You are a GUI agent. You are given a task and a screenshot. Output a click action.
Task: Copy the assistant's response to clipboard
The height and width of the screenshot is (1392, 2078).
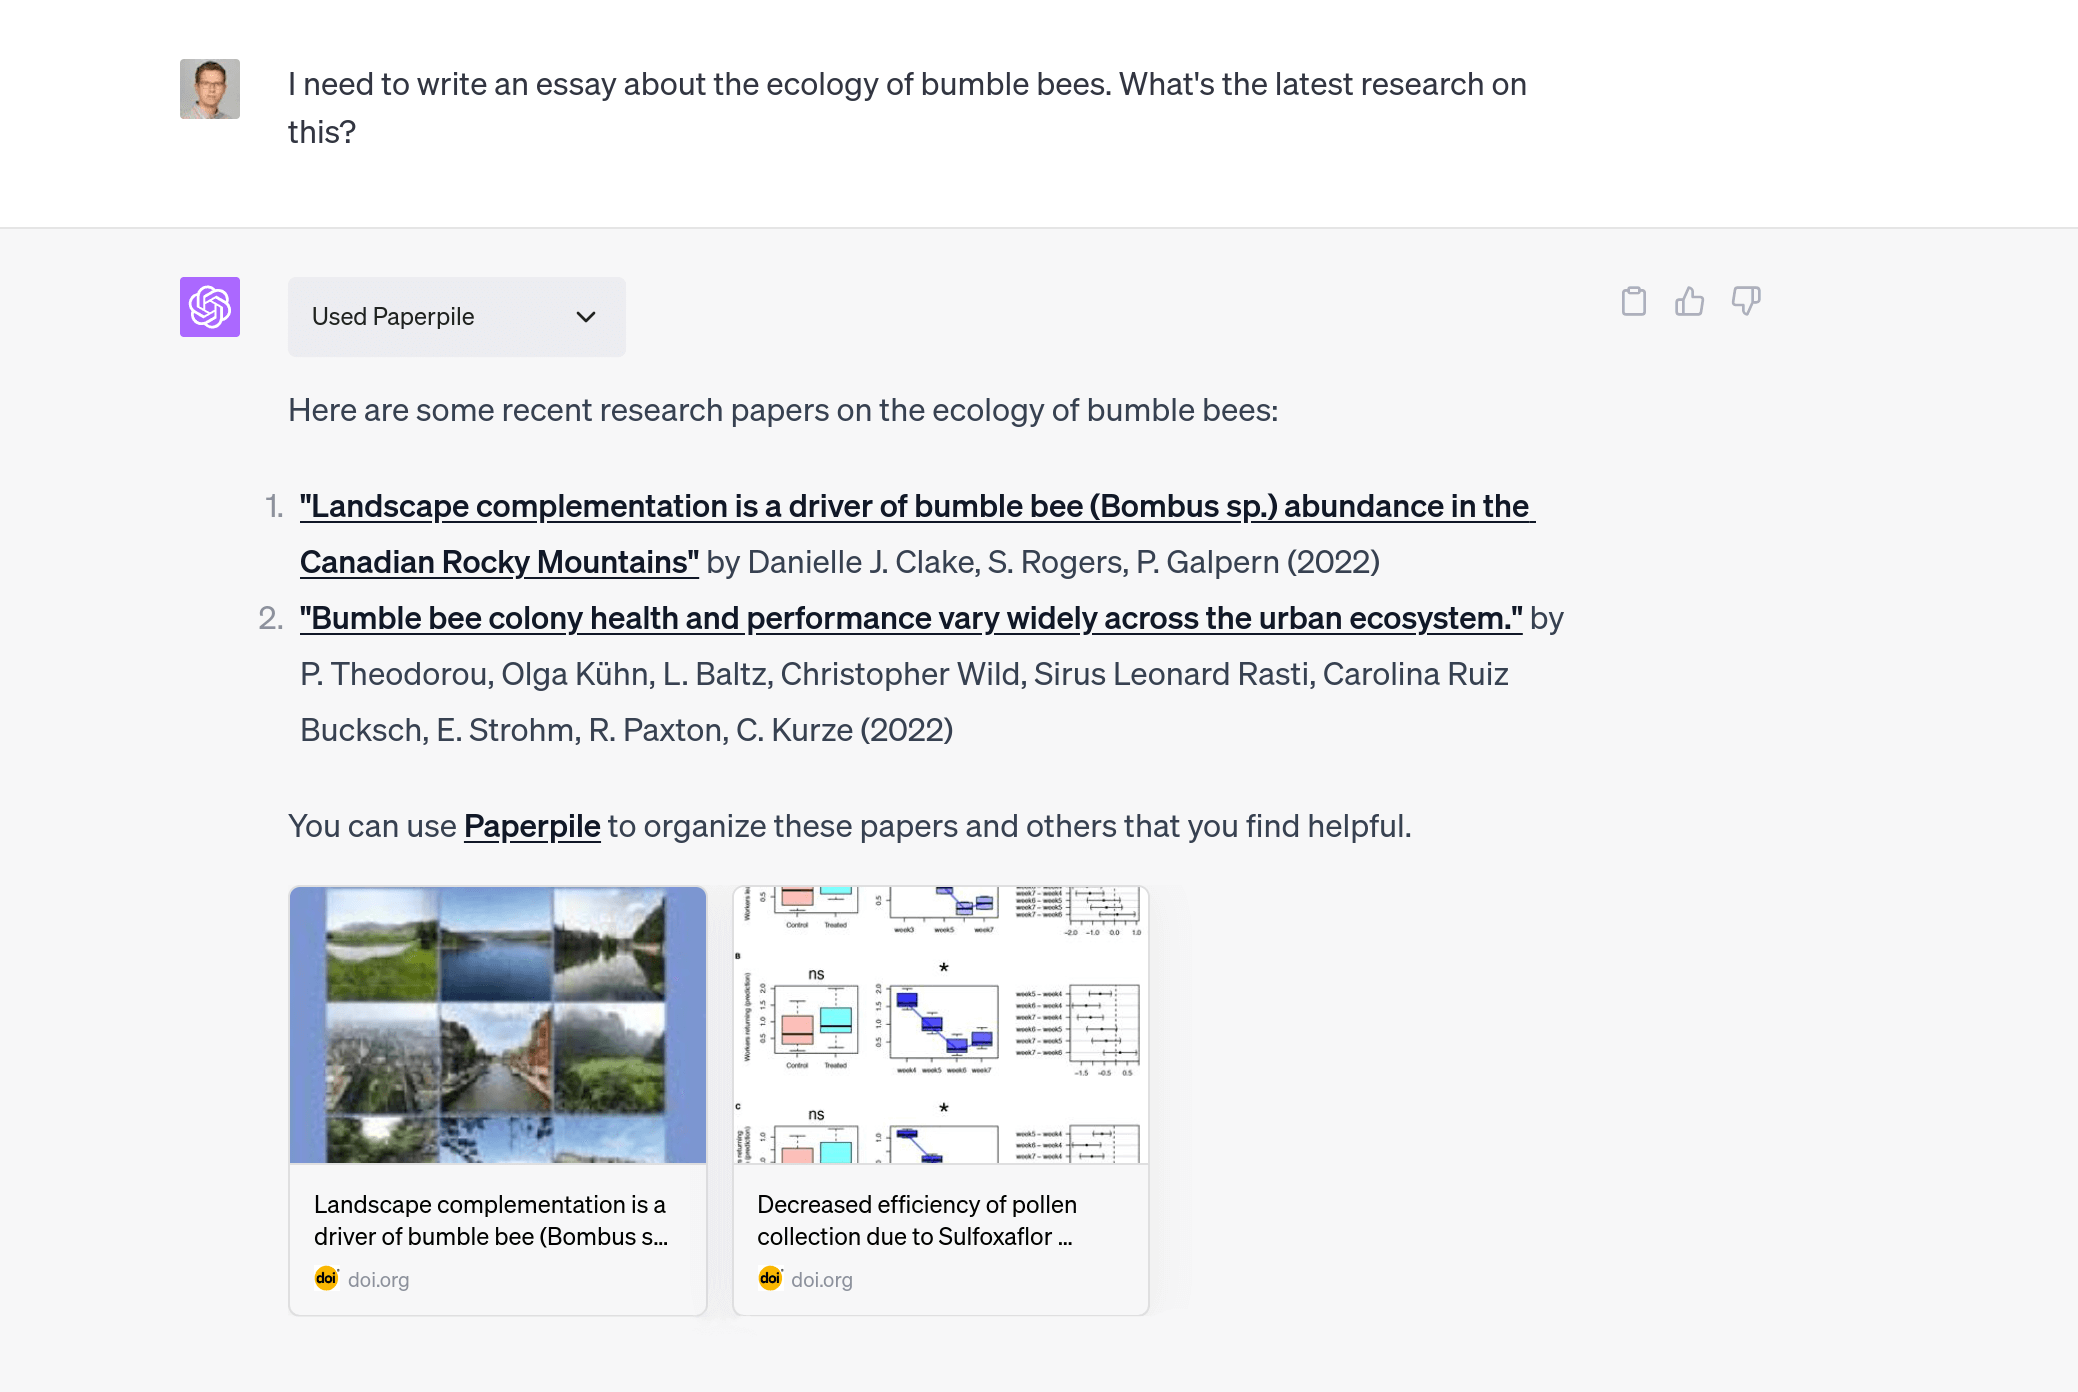pyautogui.click(x=1634, y=301)
